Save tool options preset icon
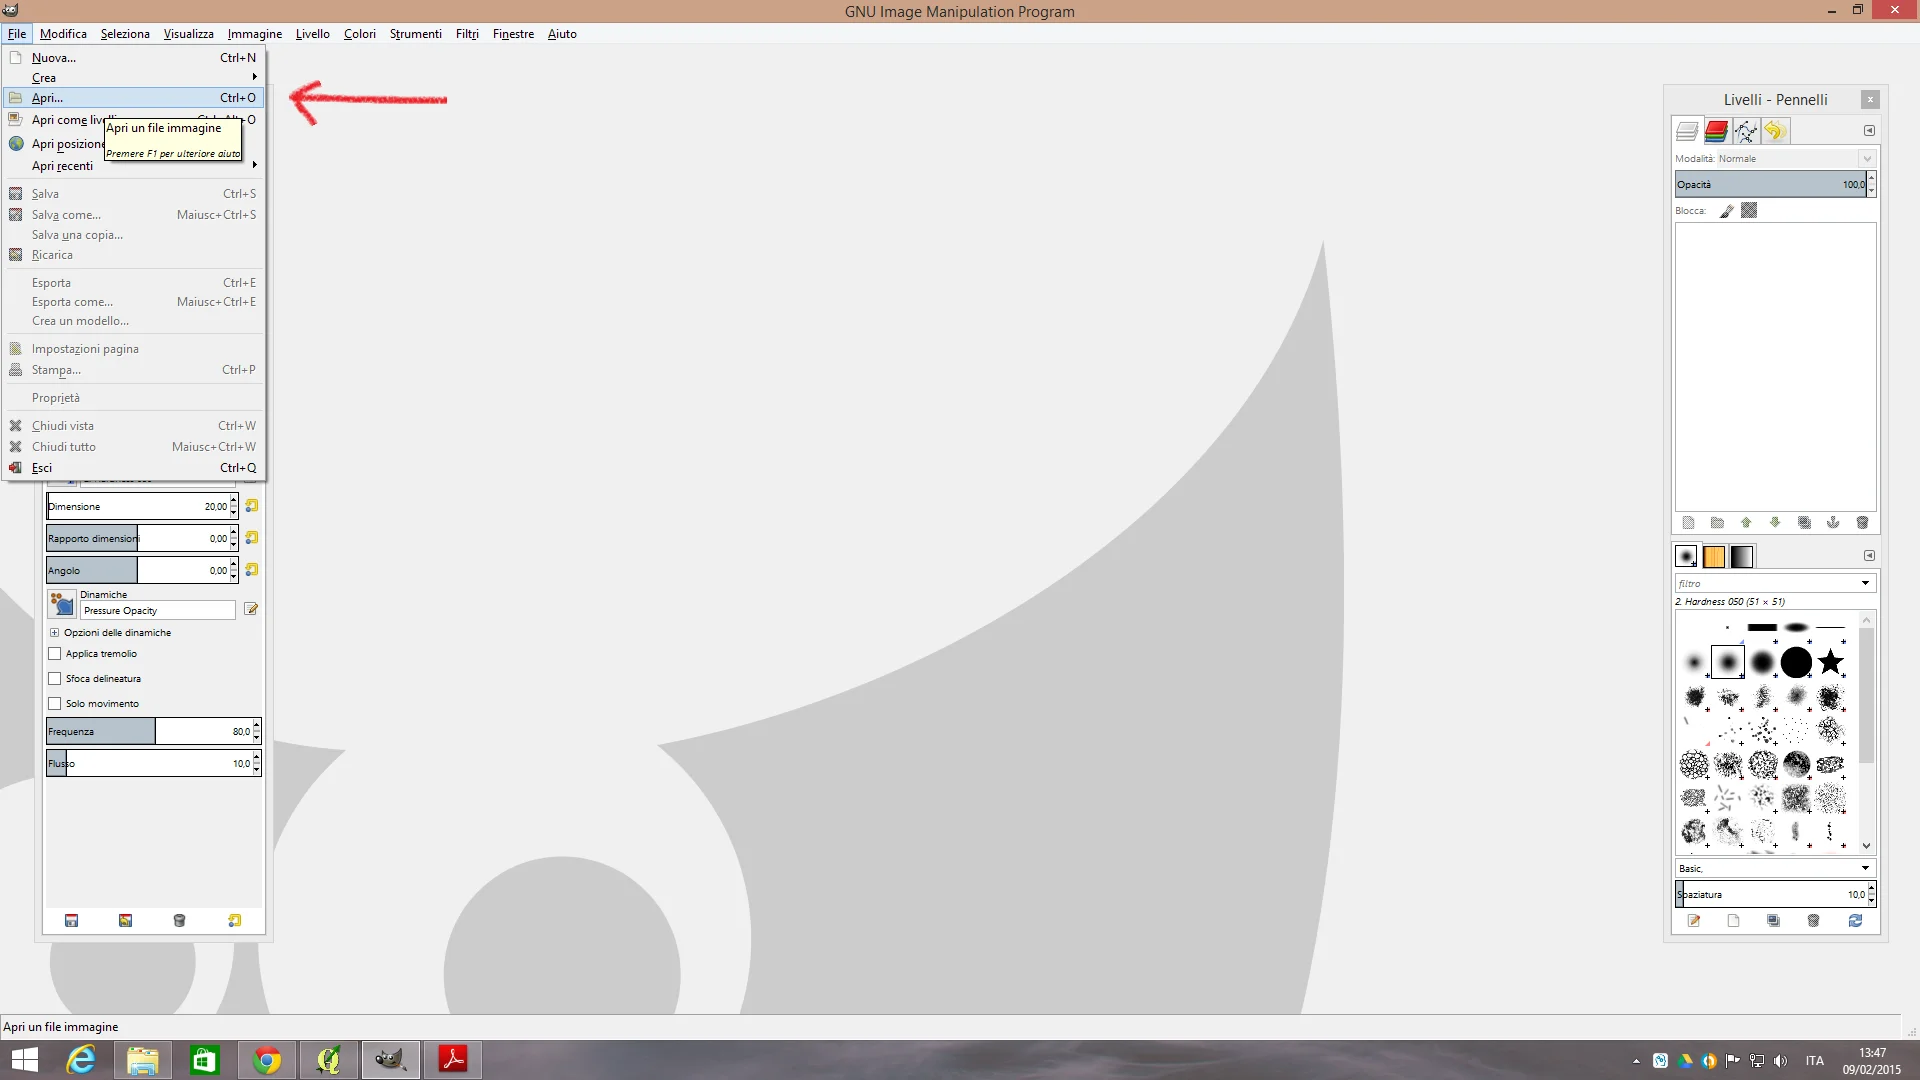 tap(71, 921)
